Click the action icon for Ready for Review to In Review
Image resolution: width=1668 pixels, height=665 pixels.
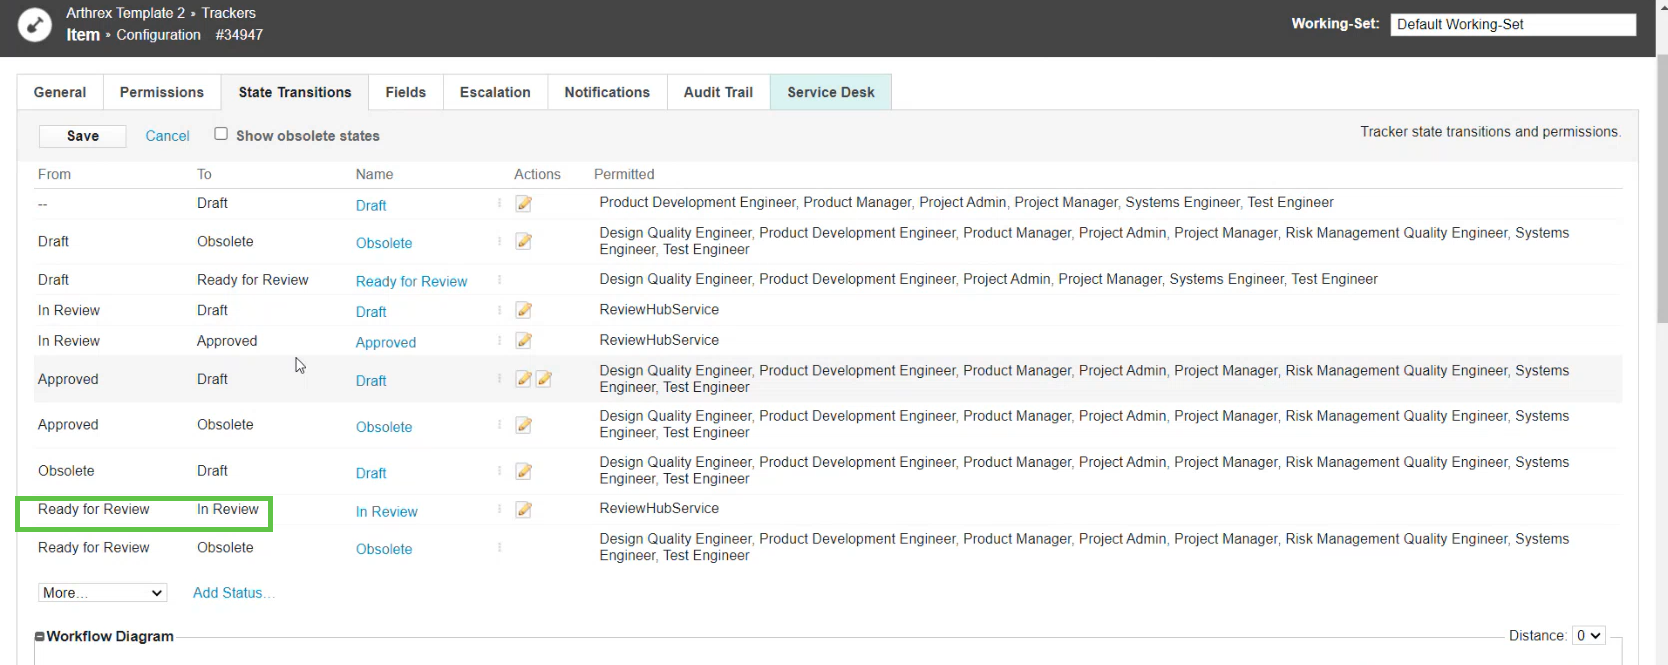523,510
